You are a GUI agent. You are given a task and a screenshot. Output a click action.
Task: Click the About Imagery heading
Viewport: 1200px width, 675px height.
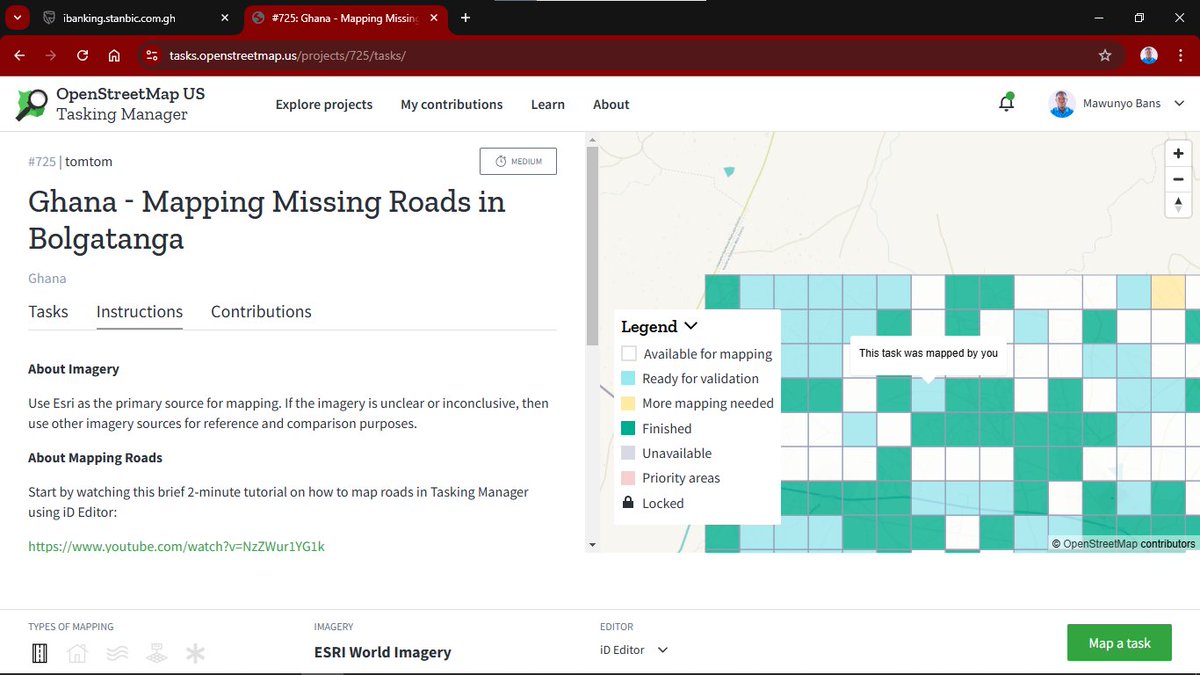(x=73, y=369)
